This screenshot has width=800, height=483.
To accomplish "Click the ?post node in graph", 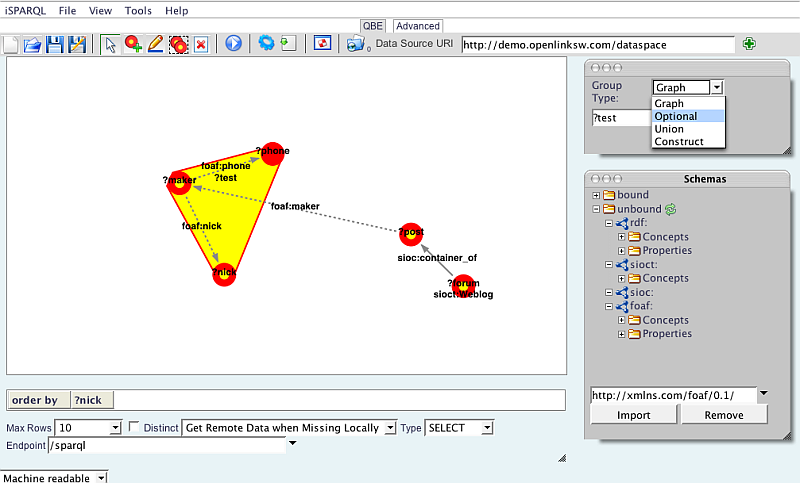I will tap(411, 235).
